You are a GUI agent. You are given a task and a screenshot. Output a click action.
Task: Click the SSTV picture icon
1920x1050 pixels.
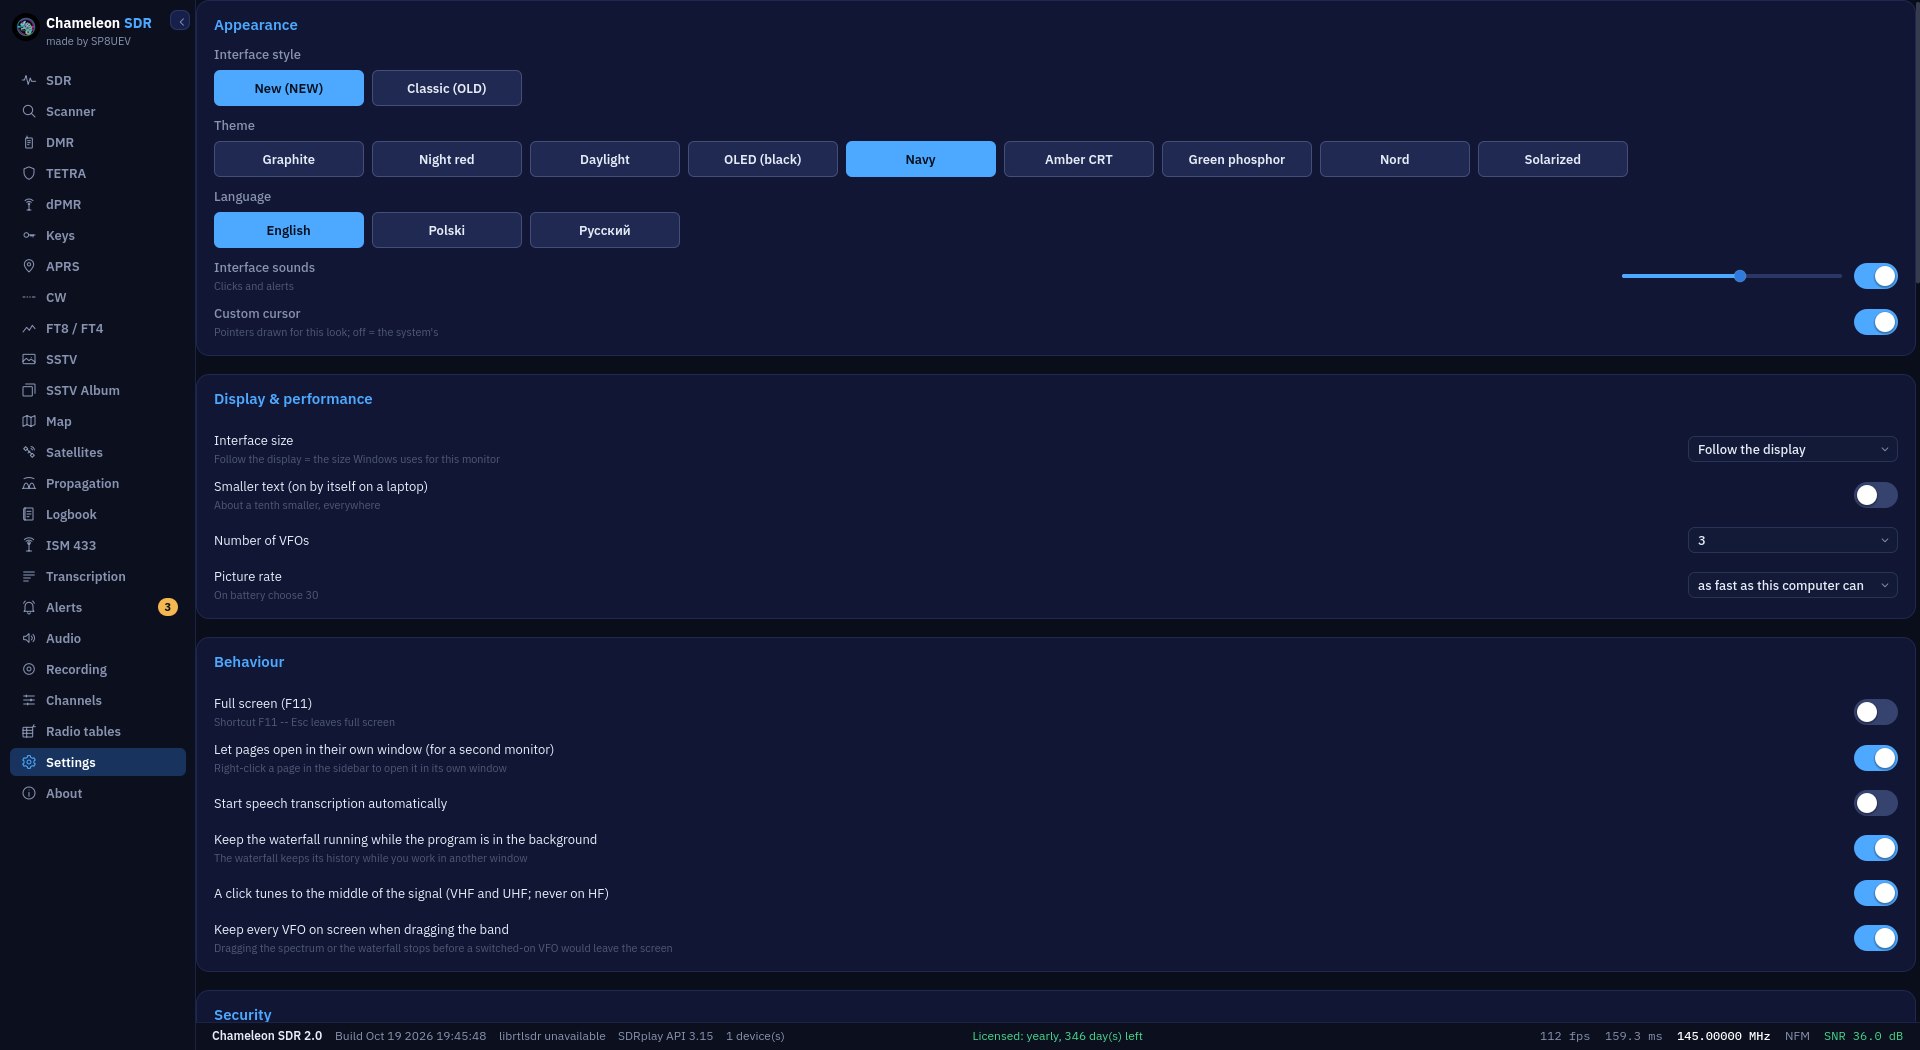pos(29,359)
